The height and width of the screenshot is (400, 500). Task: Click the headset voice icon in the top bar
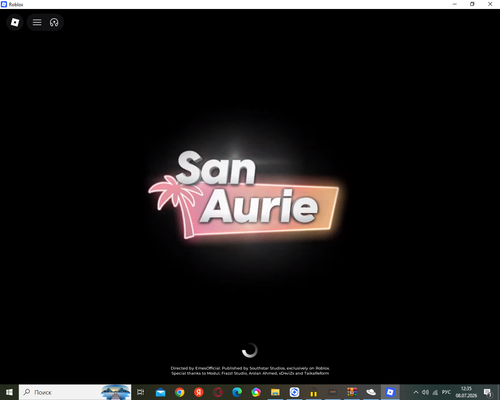pyautogui.click(x=54, y=22)
